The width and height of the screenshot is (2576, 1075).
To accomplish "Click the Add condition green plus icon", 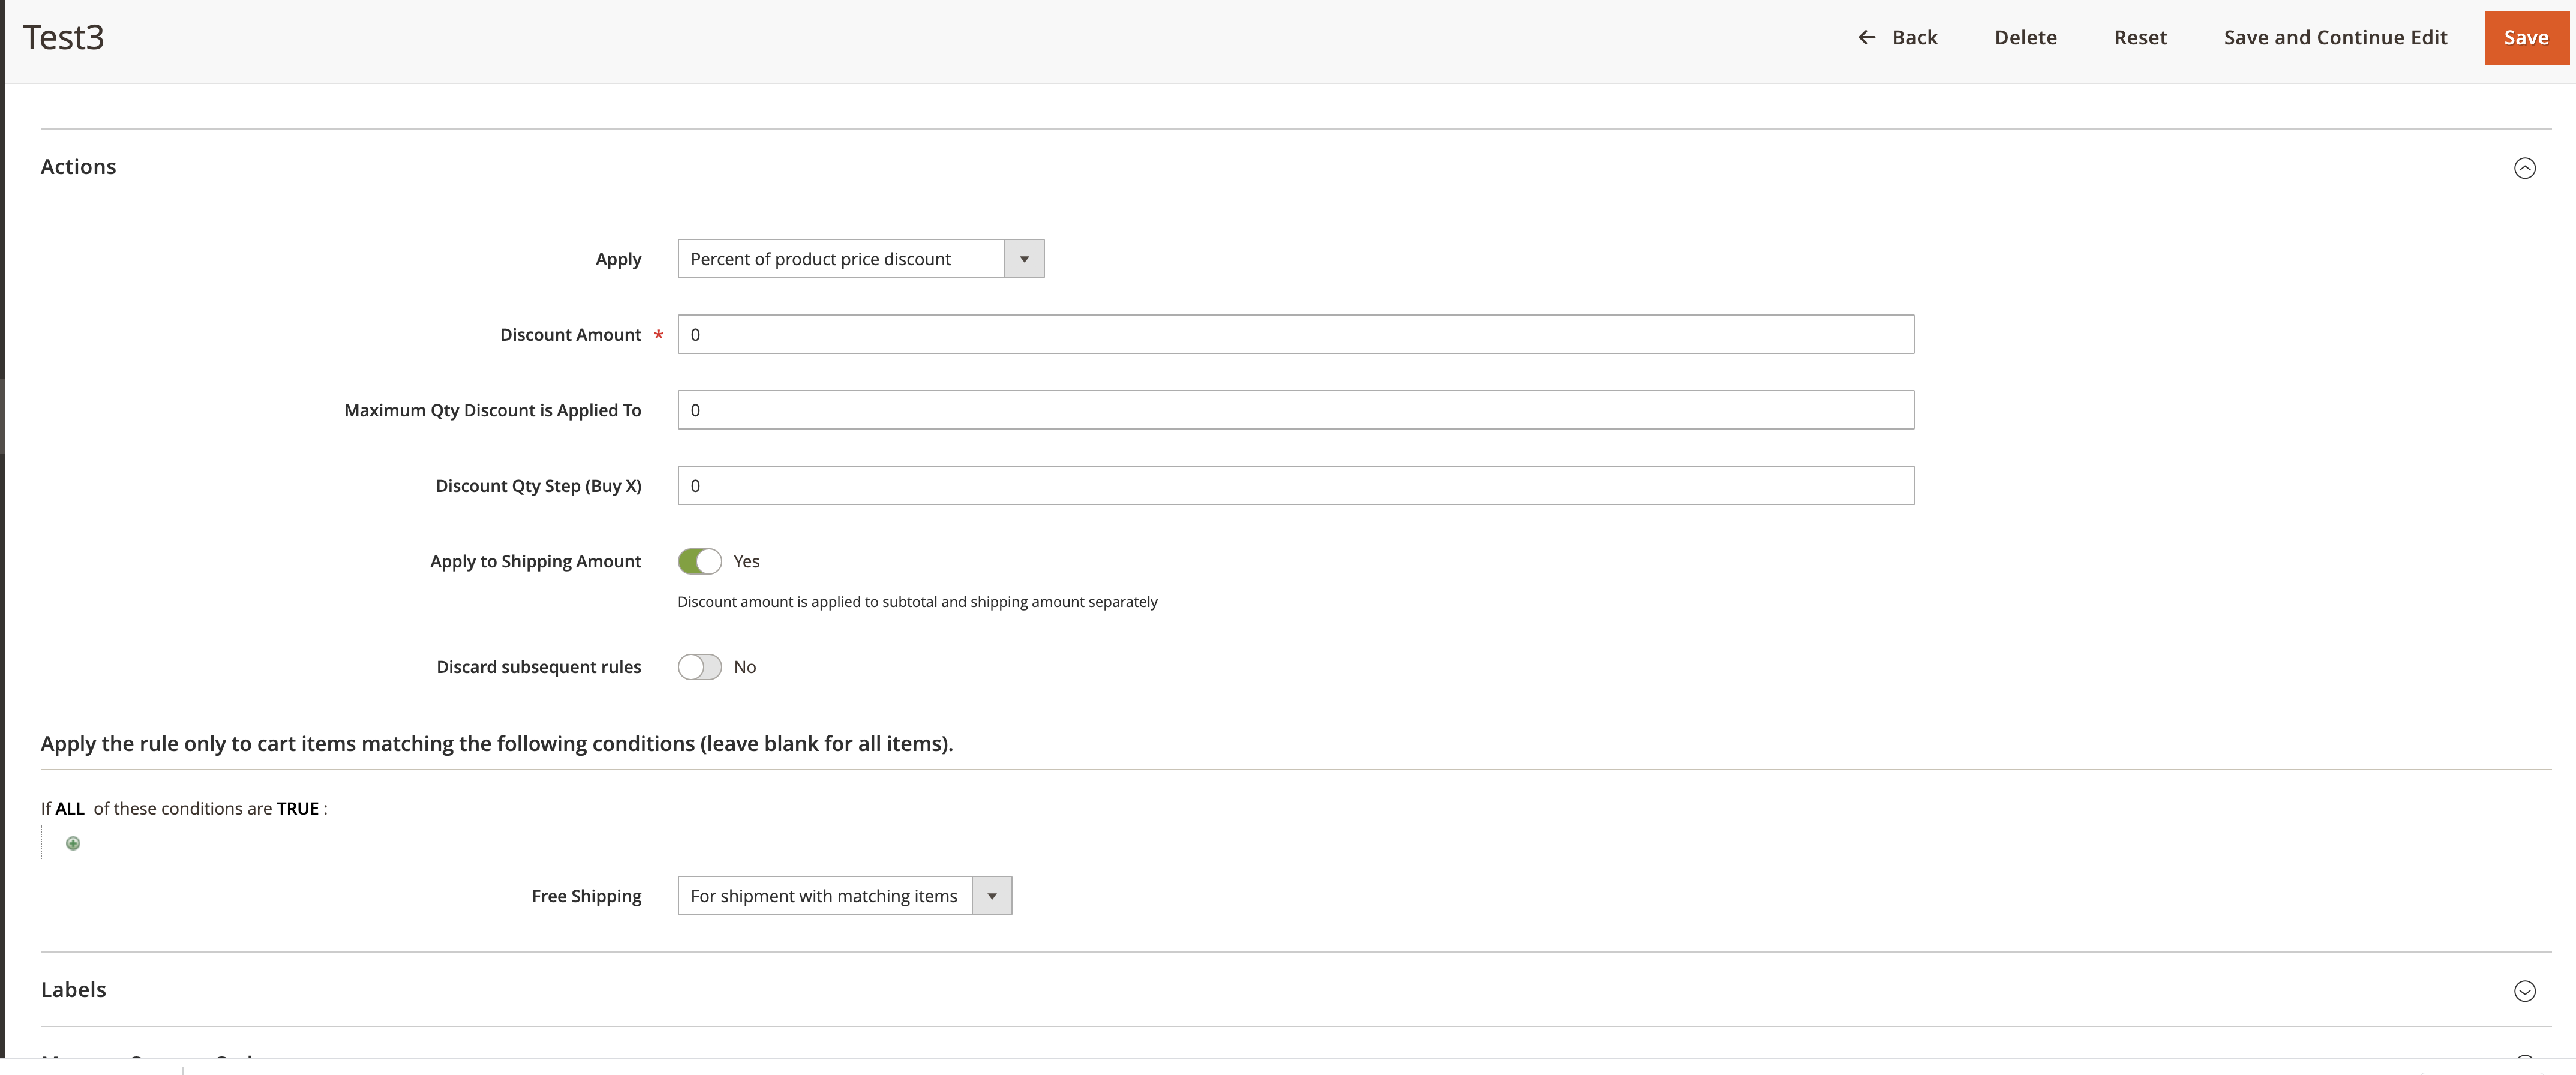I will [72, 842].
